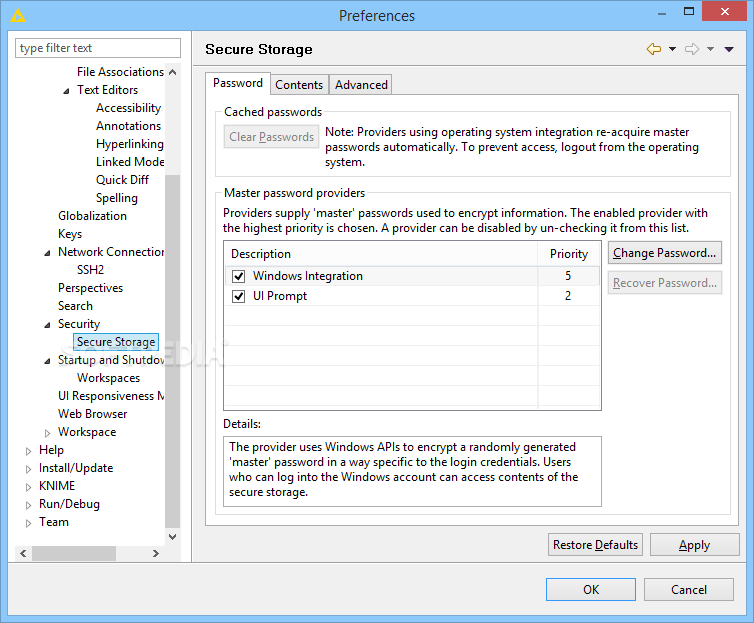Open the Quick Diff preferences
The height and width of the screenshot is (623, 754).
pos(122,180)
